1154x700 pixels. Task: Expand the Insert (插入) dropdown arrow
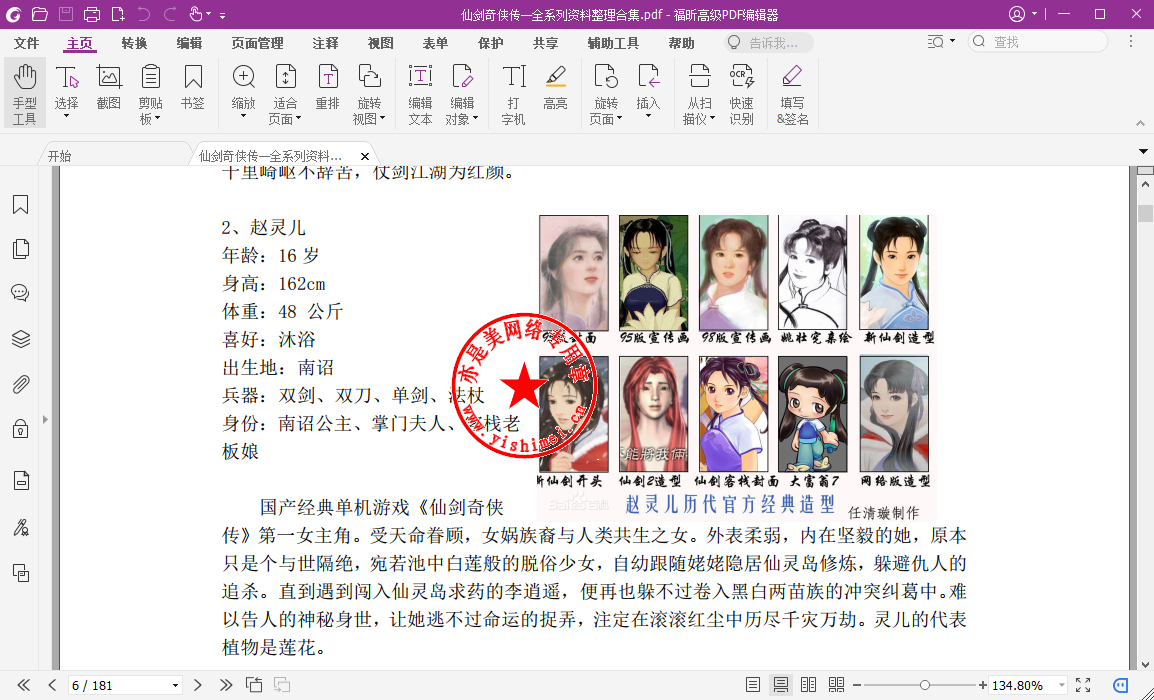(x=648, y=116)
